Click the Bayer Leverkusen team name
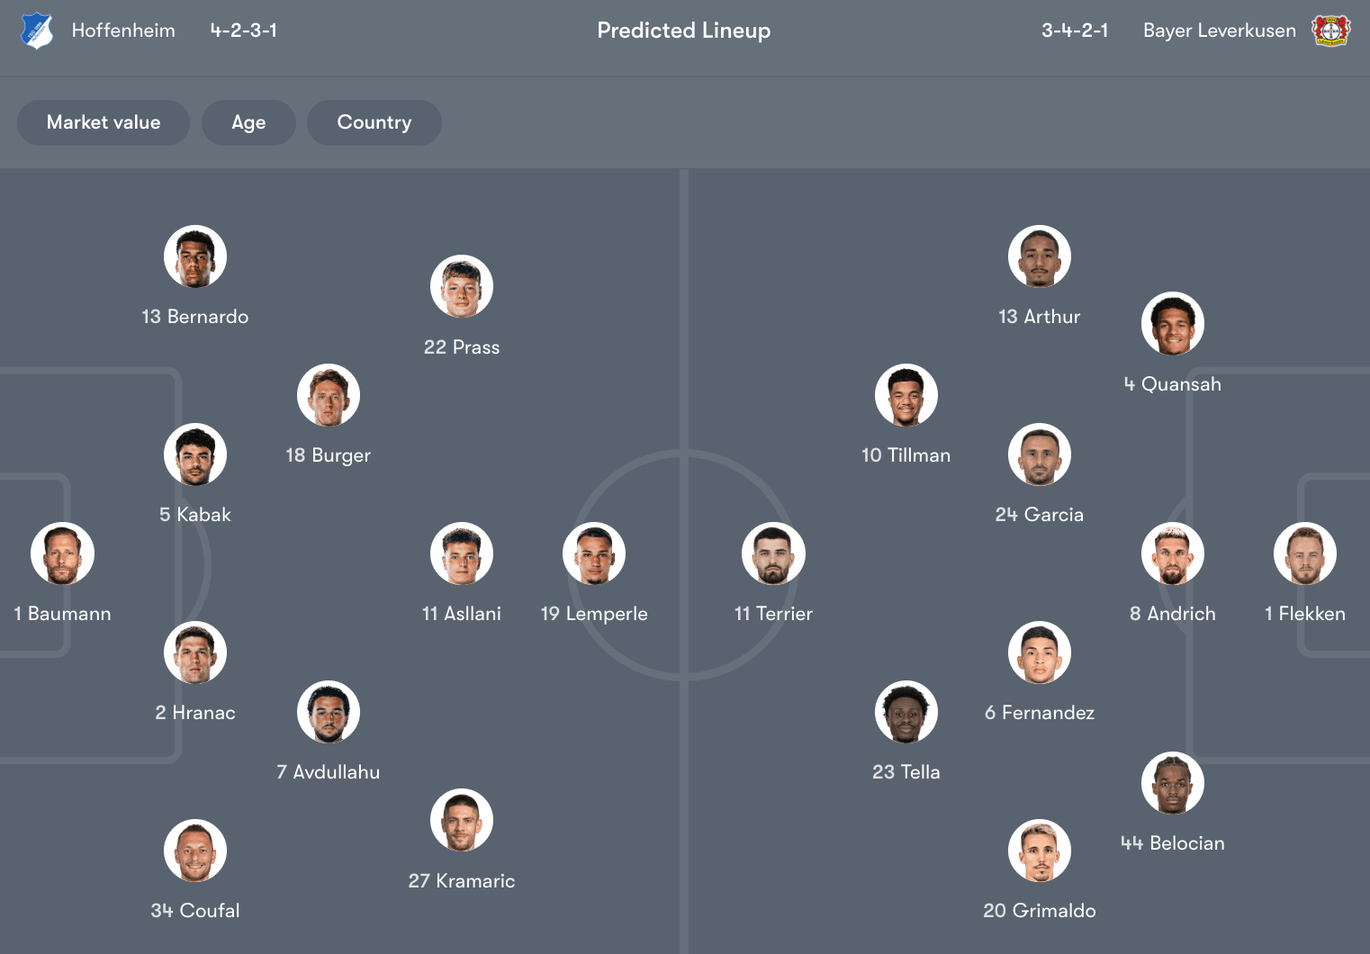Image resolution: width=1370 pixels, height=954 pixels. pyautogui.click(x=1219, y=30)
